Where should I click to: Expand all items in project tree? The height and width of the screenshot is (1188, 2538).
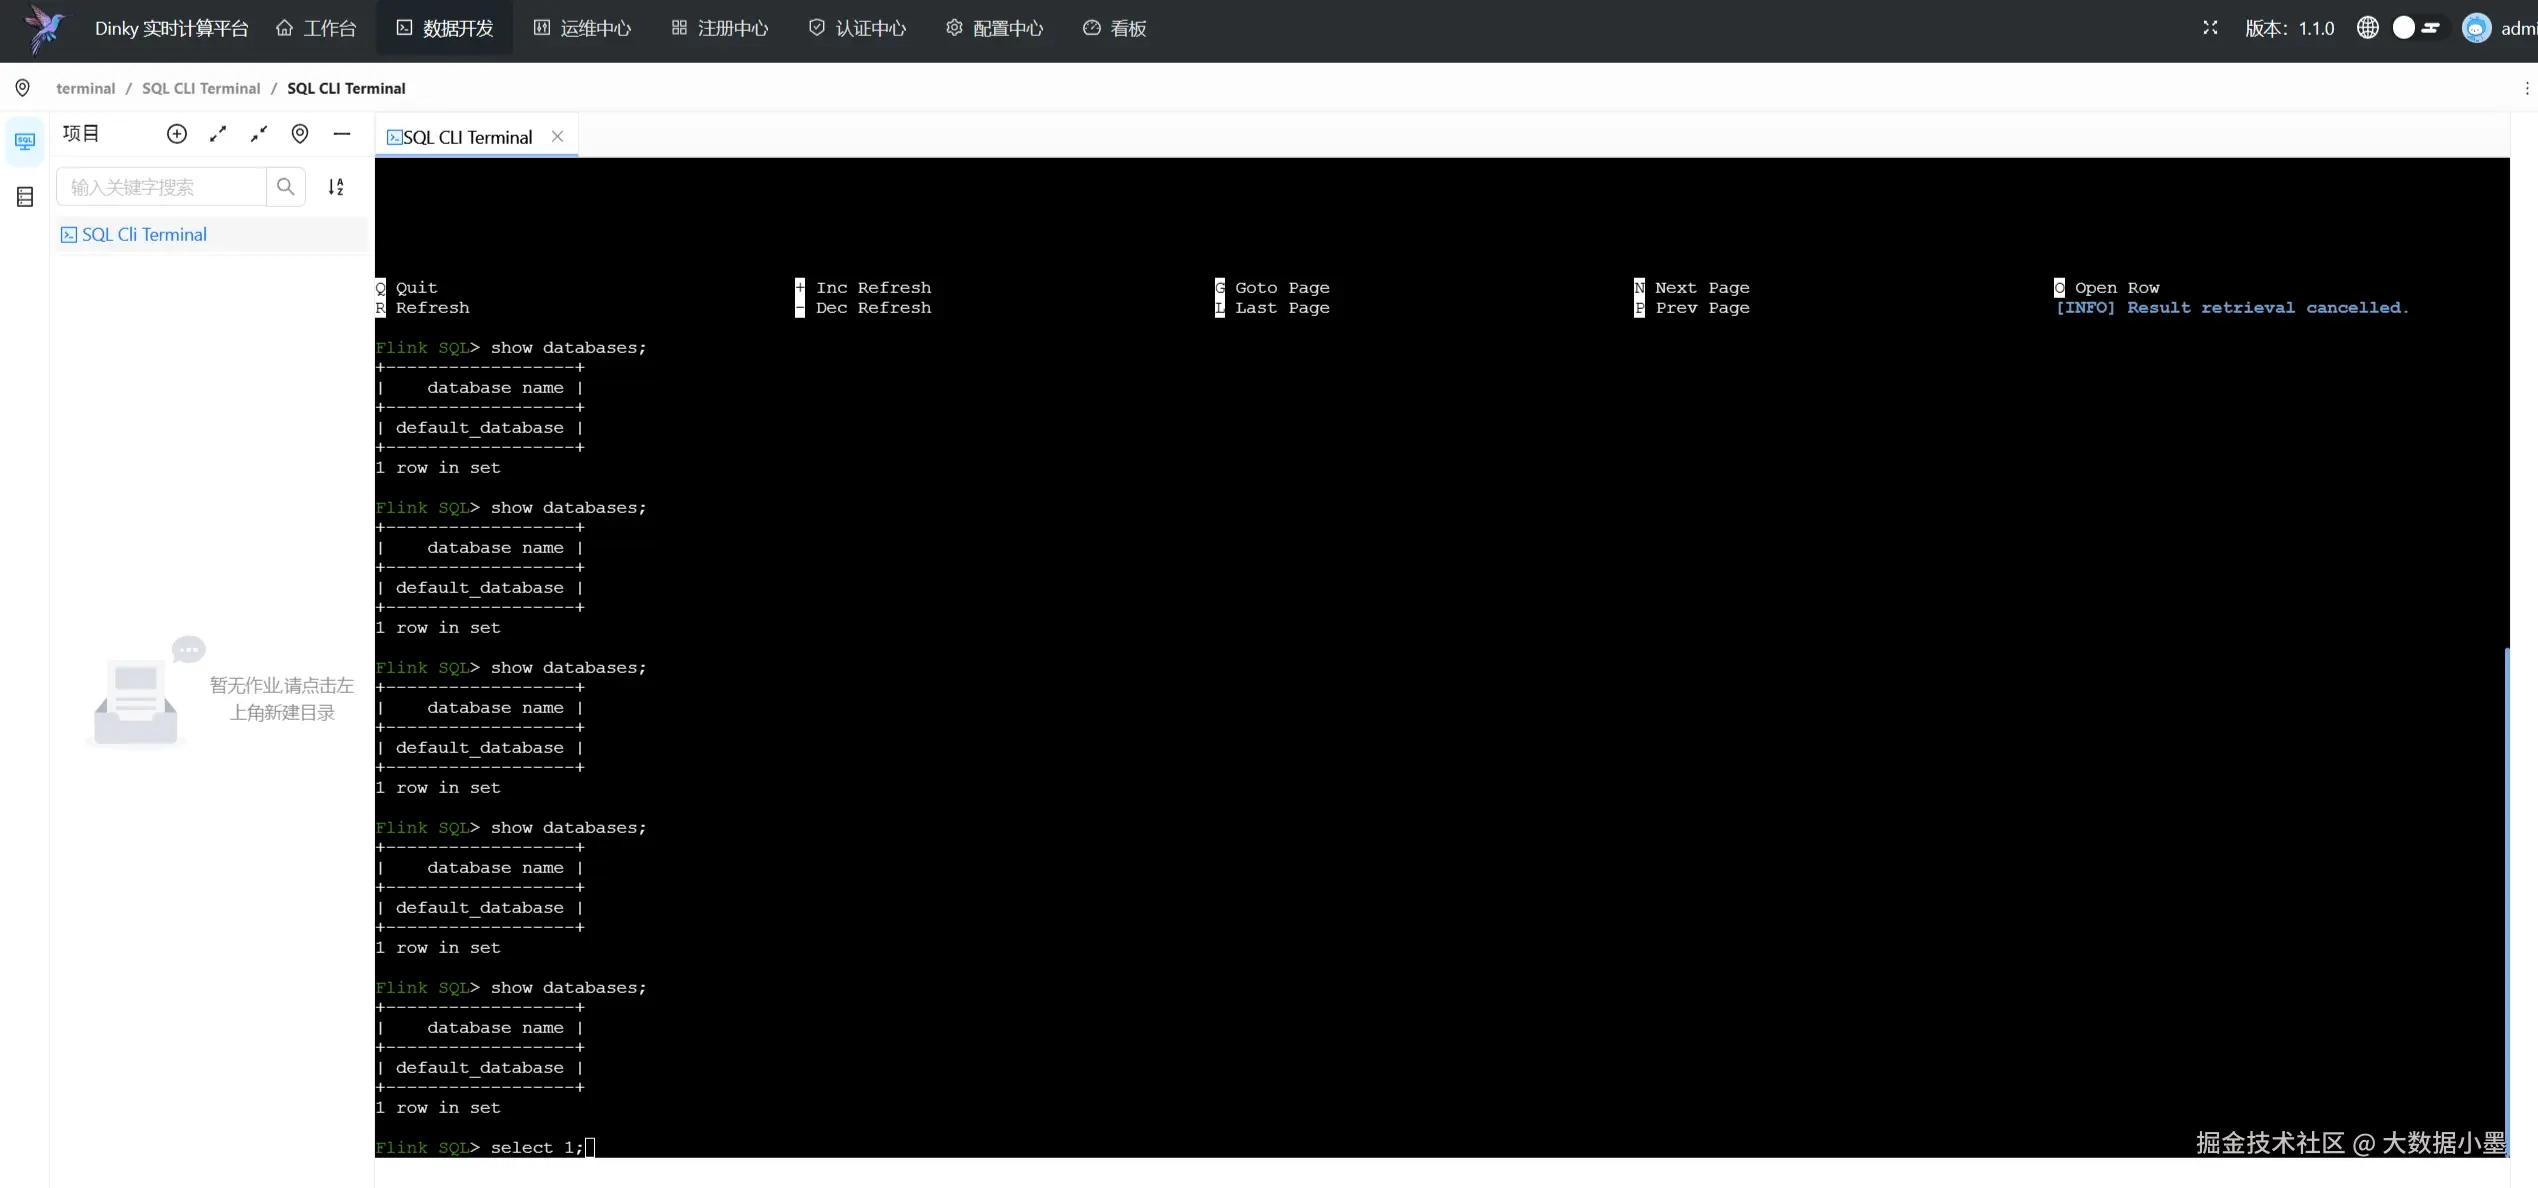(218, 134)
